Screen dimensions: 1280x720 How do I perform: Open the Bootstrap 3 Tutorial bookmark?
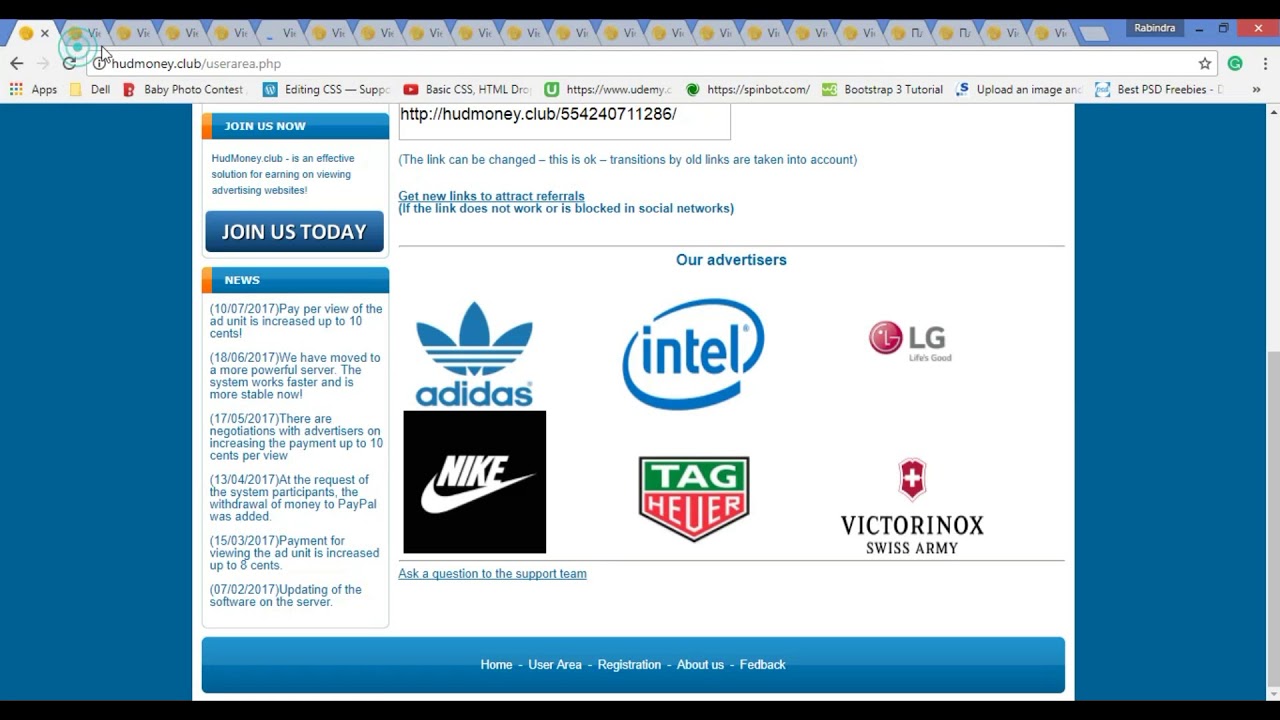coord(883,89)
